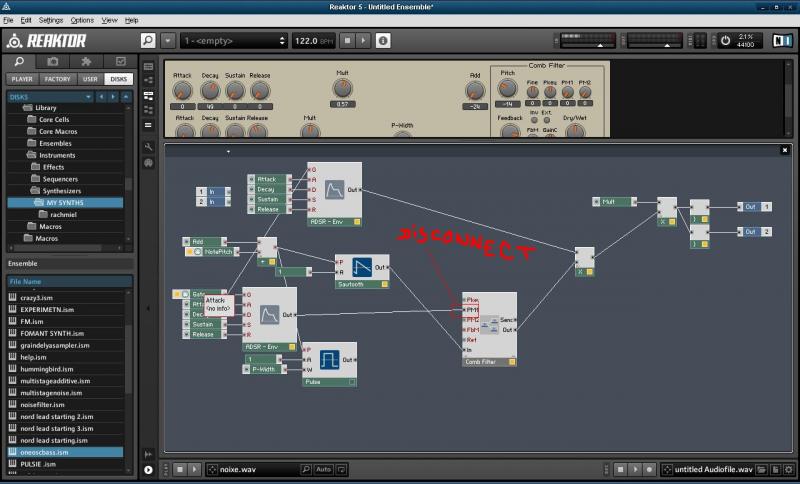Click the fourth dual-structure view icon in vertical toolbar

click(148, 110)
